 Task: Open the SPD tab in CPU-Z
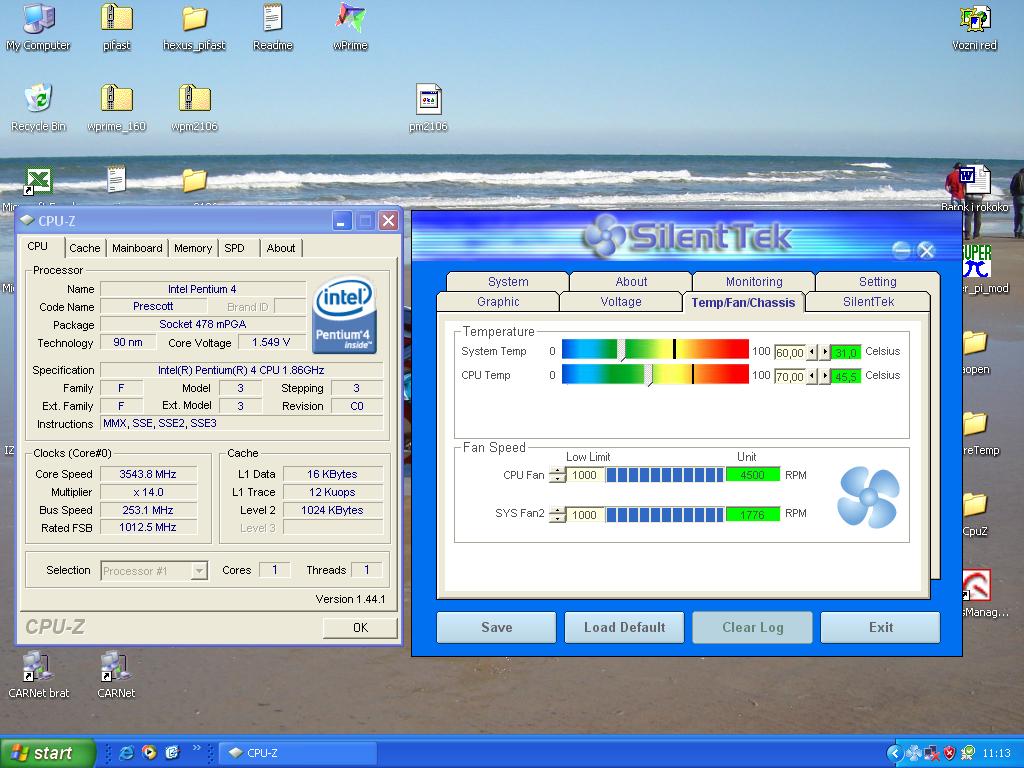pyautogui.click(x=234, y=248)
